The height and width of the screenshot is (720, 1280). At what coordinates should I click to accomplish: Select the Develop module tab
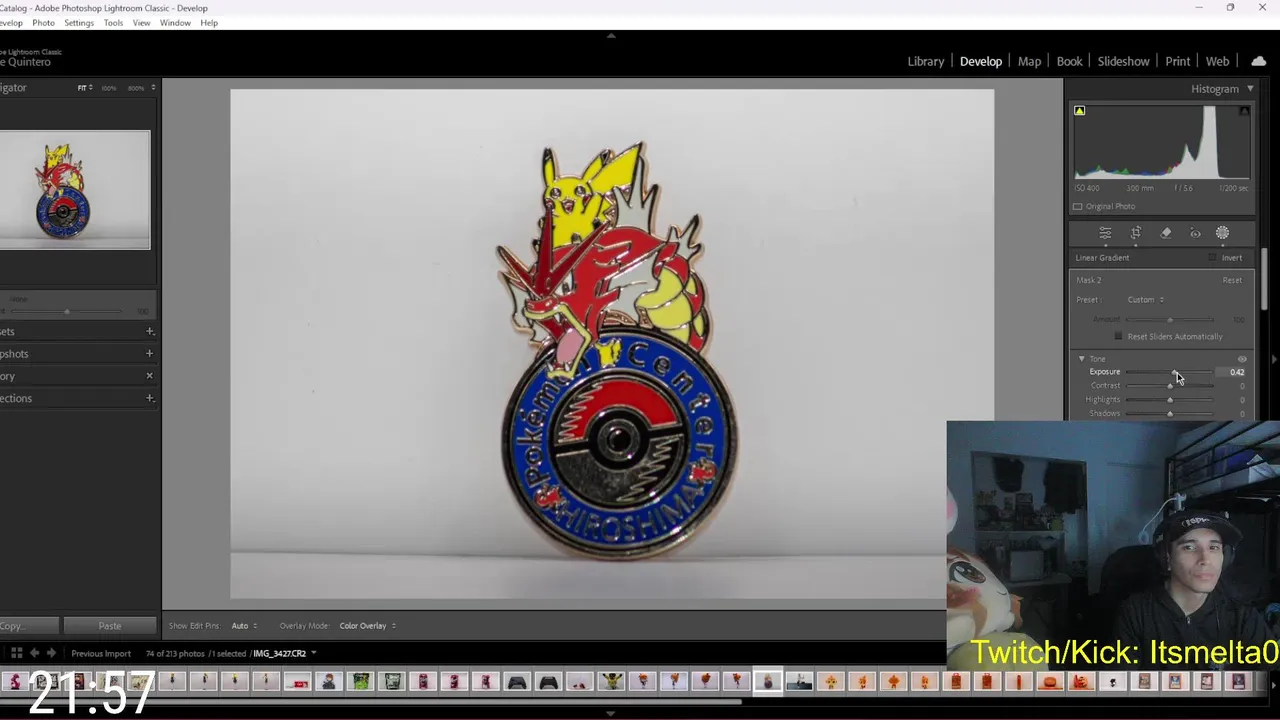pos(980,61)
